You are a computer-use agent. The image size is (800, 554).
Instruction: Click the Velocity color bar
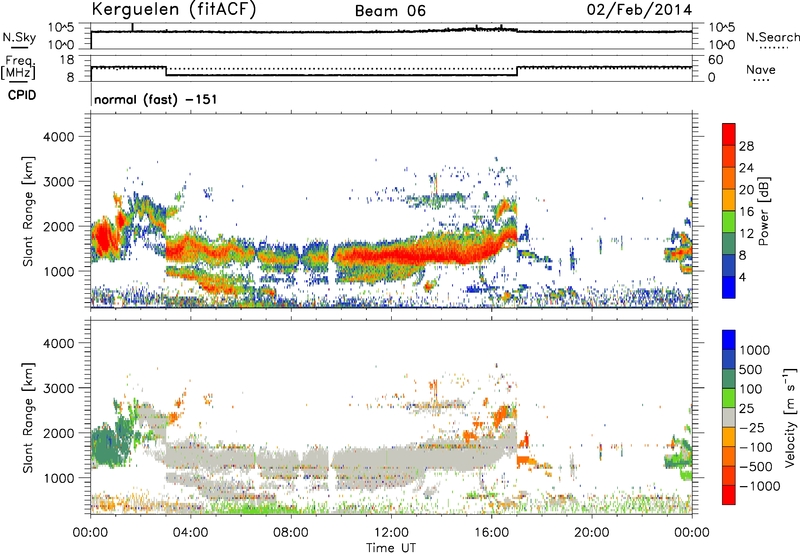[x=729, y=417]
